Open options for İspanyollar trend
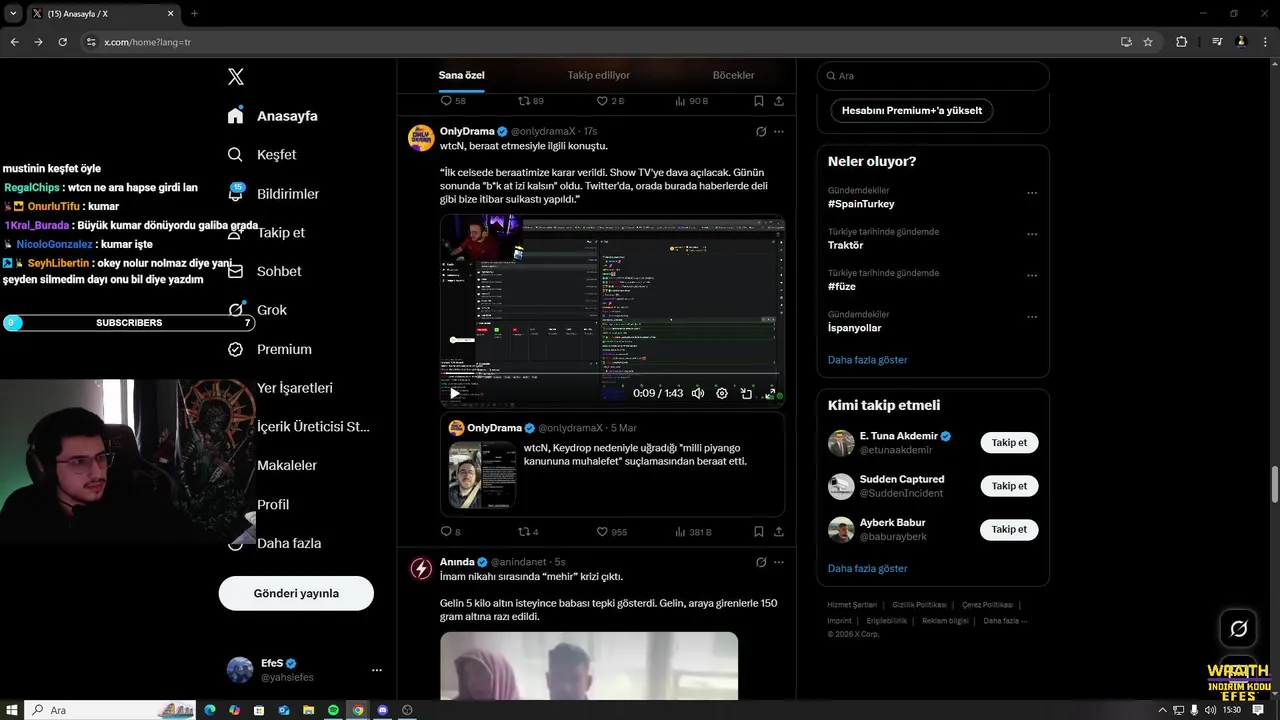This screenshot has width=1280, height=720. point(1032,317)
